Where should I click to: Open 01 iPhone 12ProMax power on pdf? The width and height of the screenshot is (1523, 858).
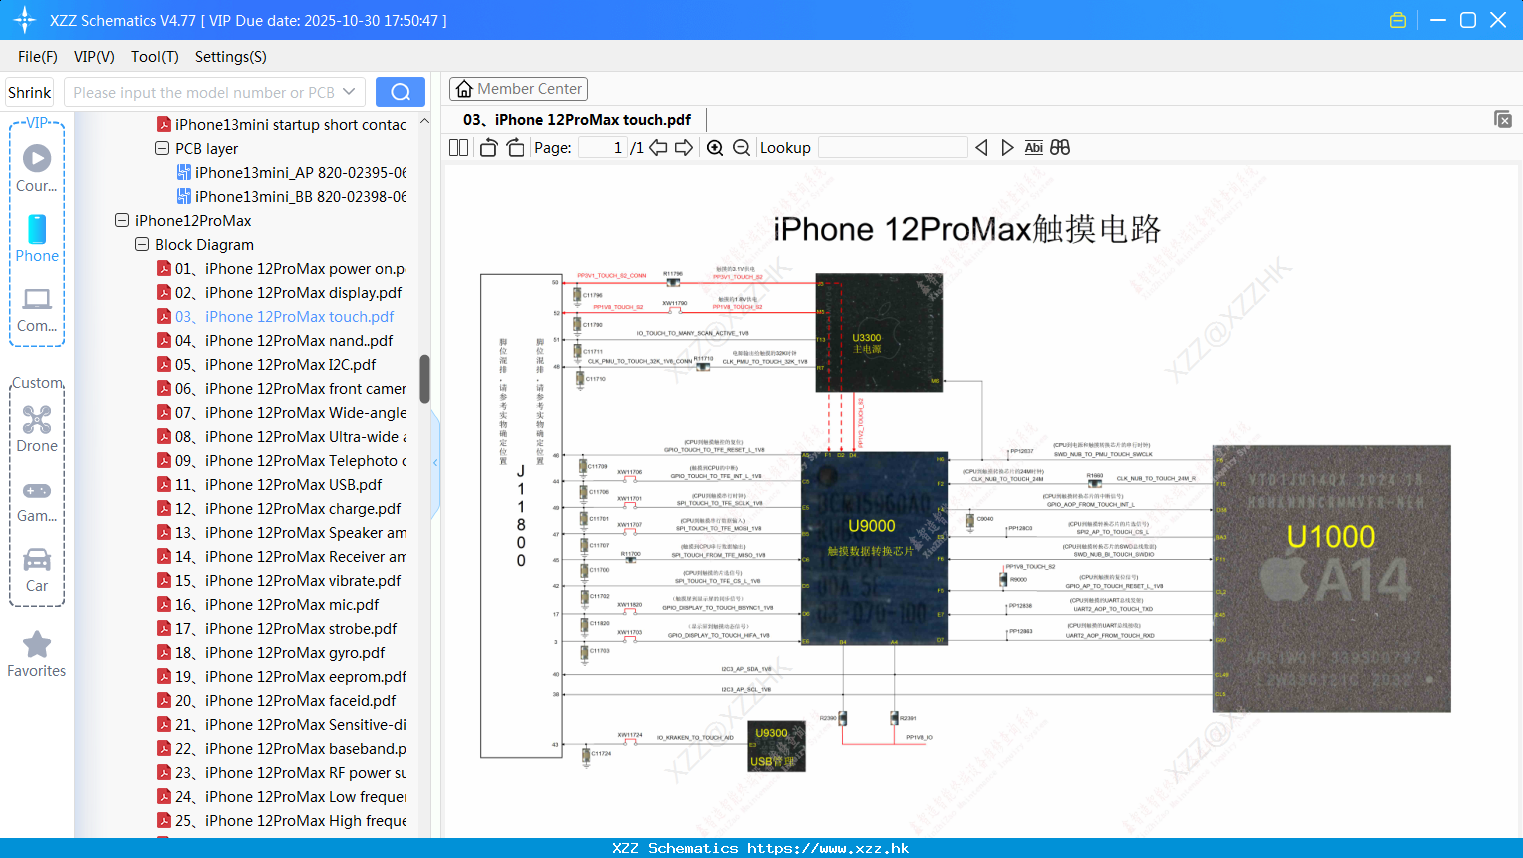280,268
